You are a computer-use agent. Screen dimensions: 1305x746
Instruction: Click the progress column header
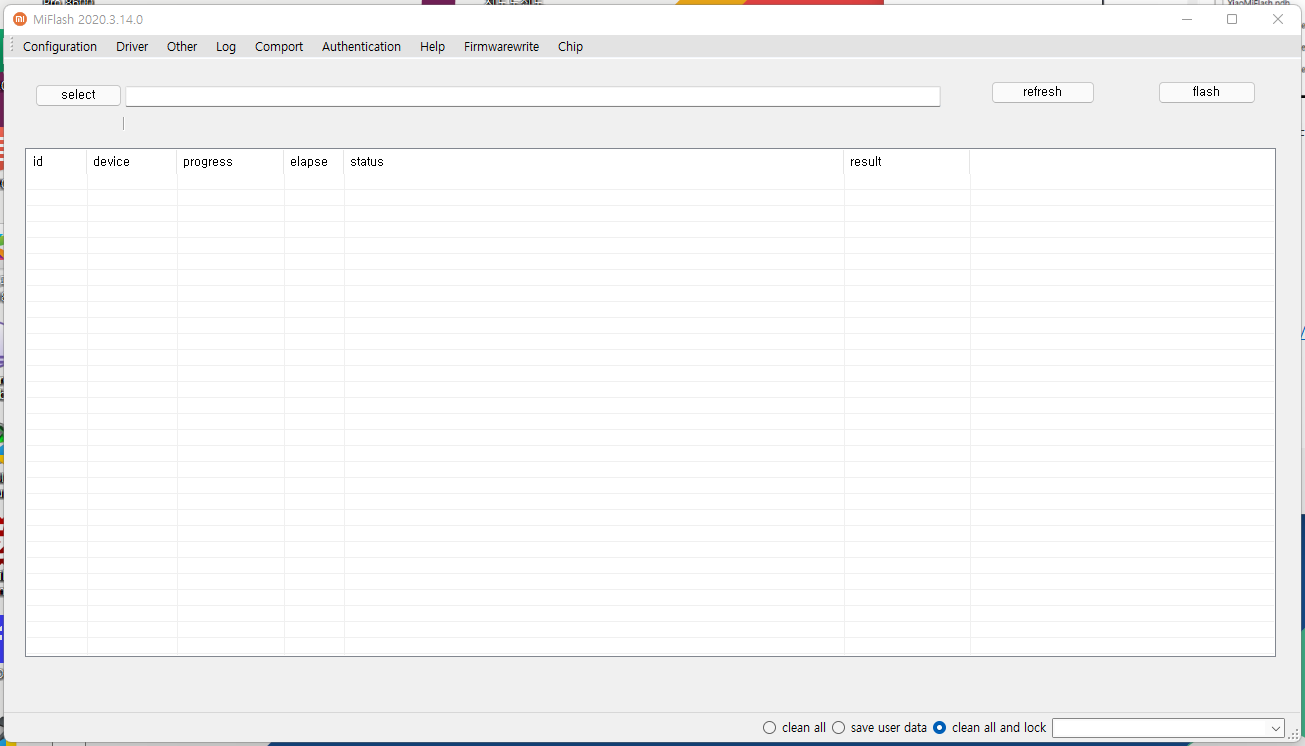click(230, 162)
